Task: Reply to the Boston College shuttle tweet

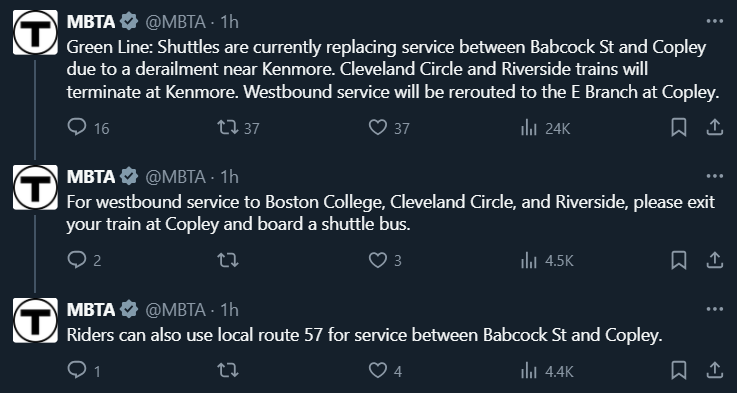Action: [84, 260]
